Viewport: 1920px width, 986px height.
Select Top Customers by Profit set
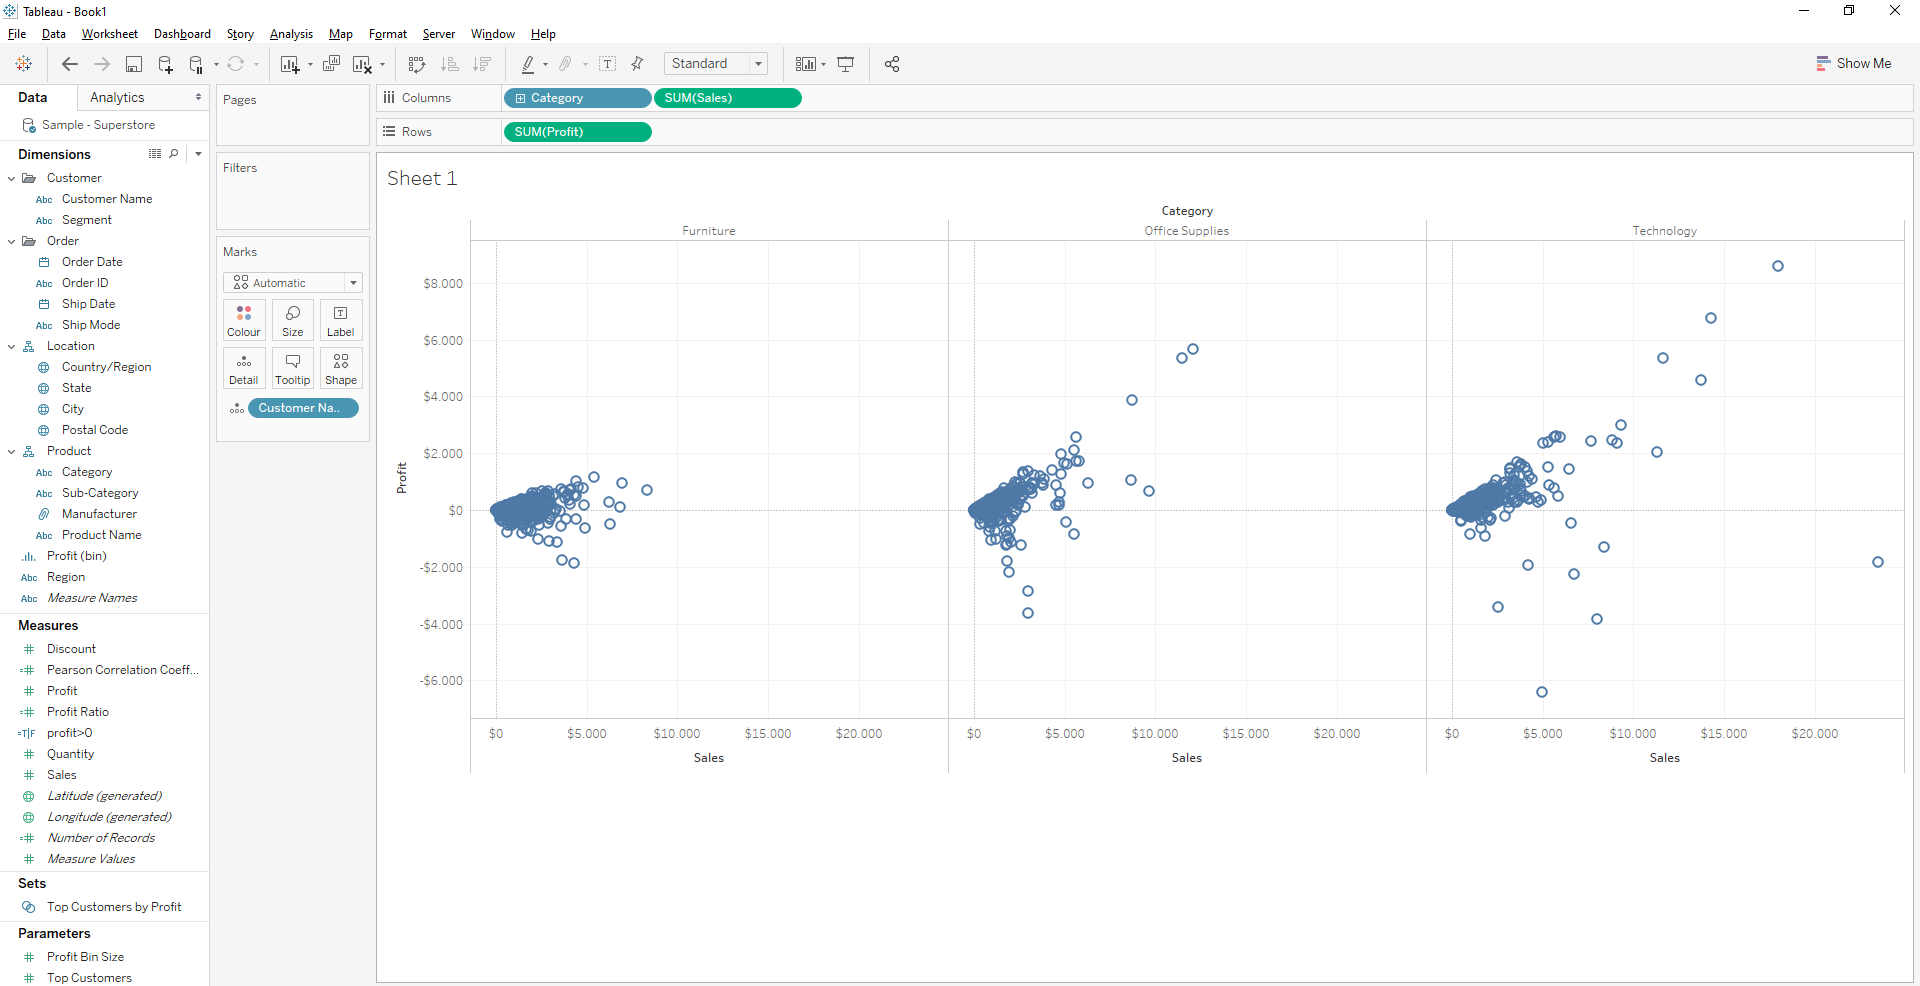[x=113, y=906]
